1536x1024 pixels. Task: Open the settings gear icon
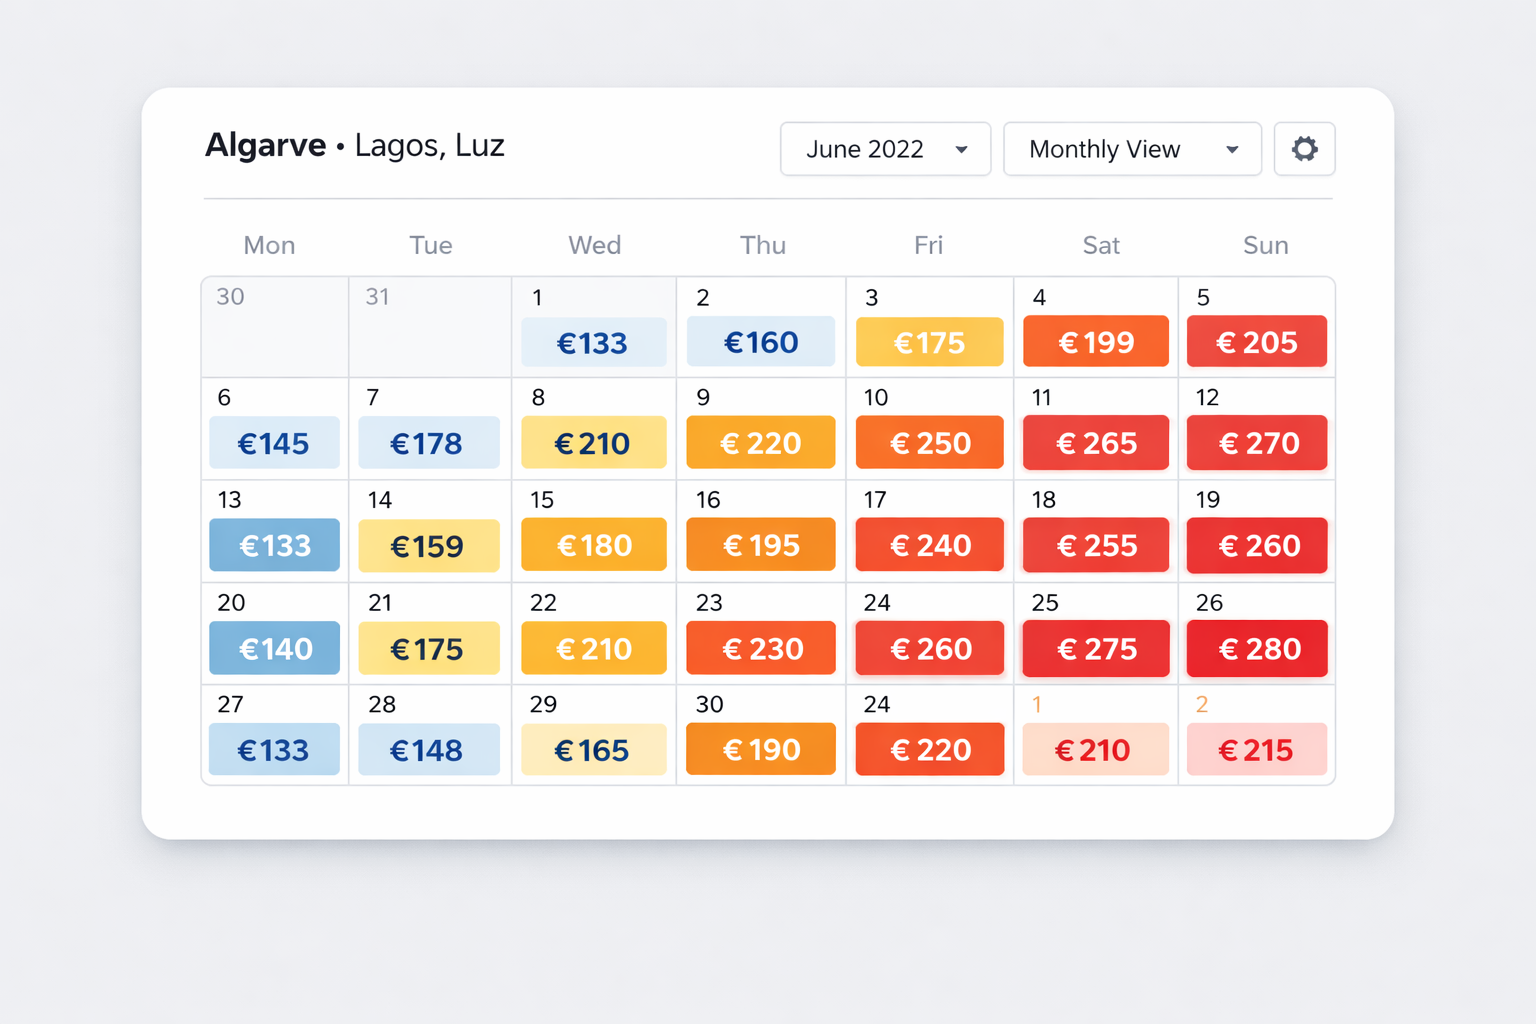[x=1304, y=149]
